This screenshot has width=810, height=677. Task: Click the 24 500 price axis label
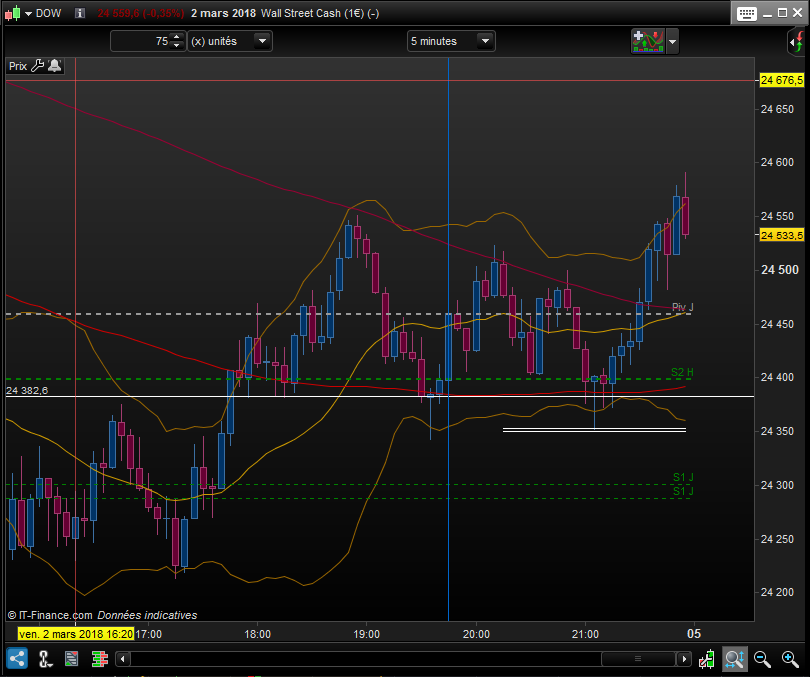pos(780,270)
